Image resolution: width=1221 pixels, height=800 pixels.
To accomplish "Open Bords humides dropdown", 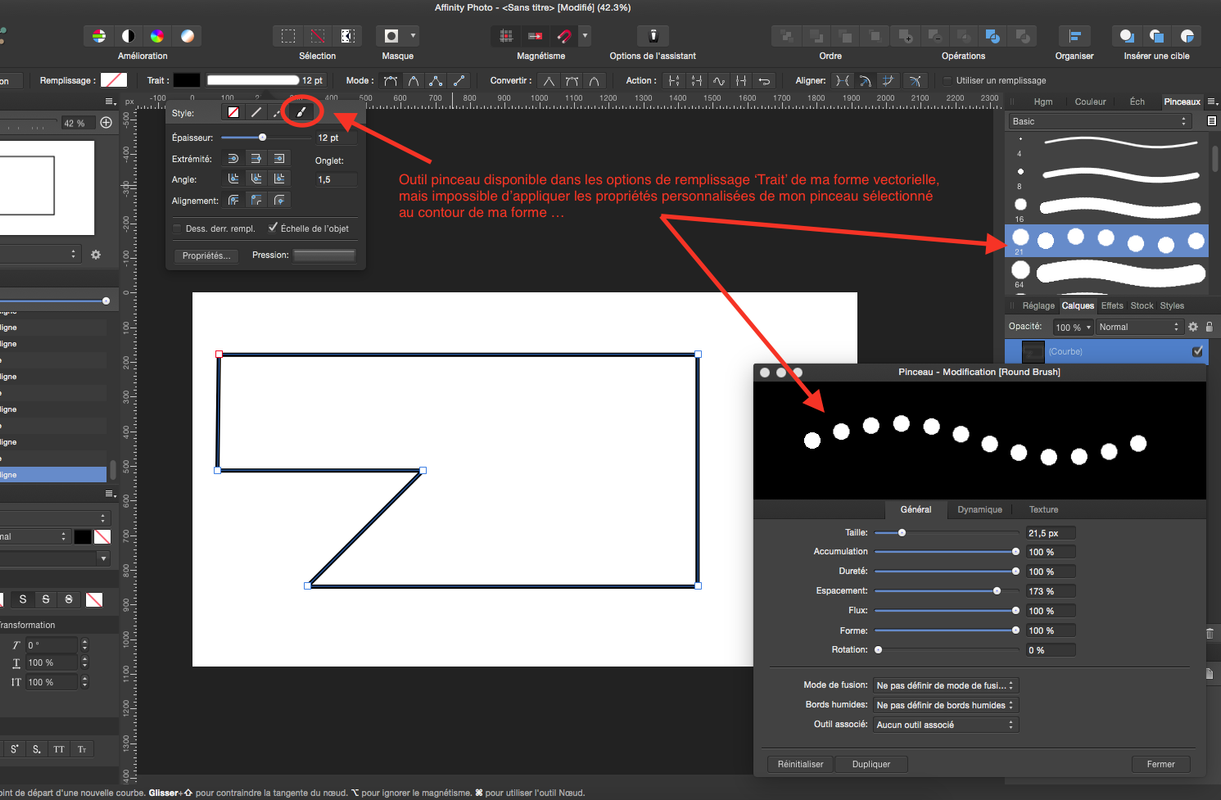I will (x=945, y=705).
